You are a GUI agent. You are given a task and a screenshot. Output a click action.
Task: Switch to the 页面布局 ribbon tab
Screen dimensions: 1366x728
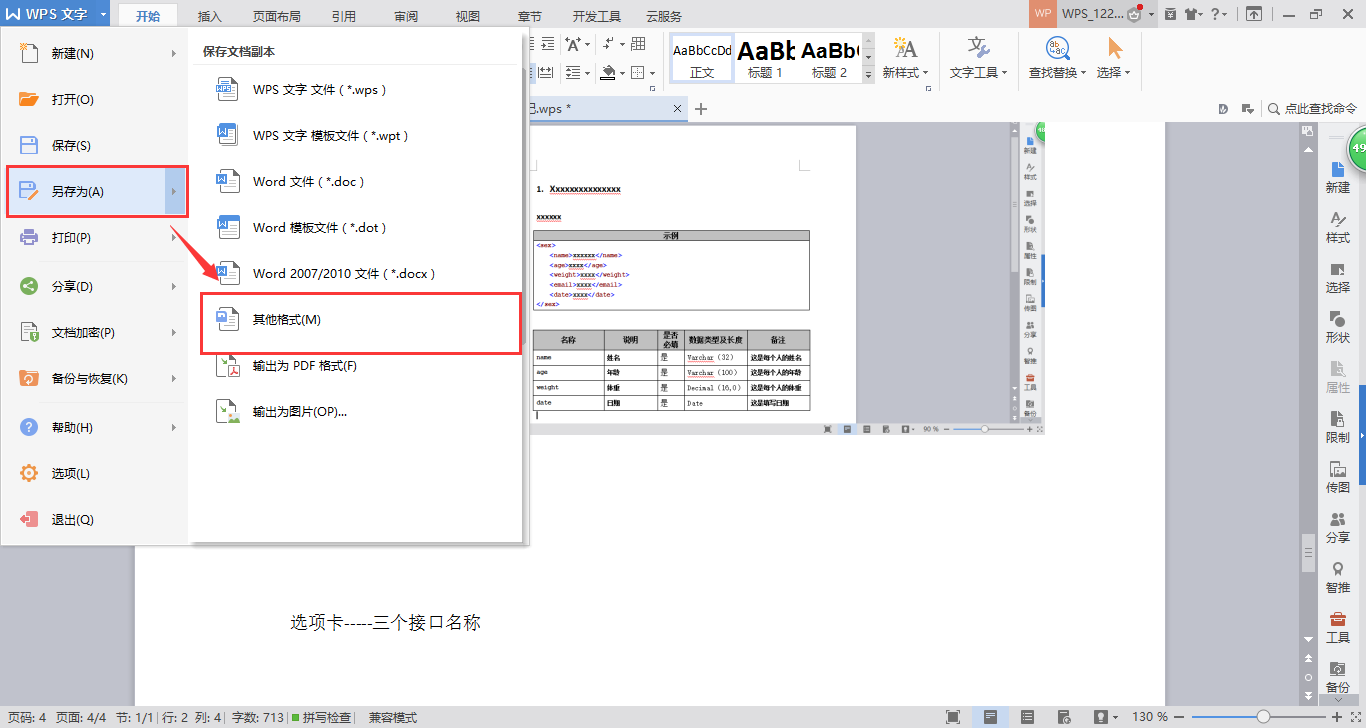click(x=277, y=16)
